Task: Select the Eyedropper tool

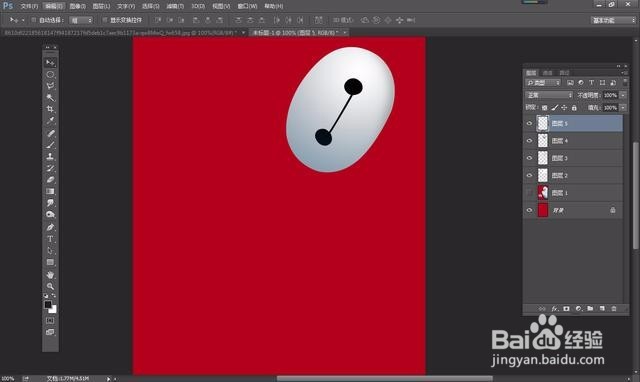Action: tap(50, 121)
